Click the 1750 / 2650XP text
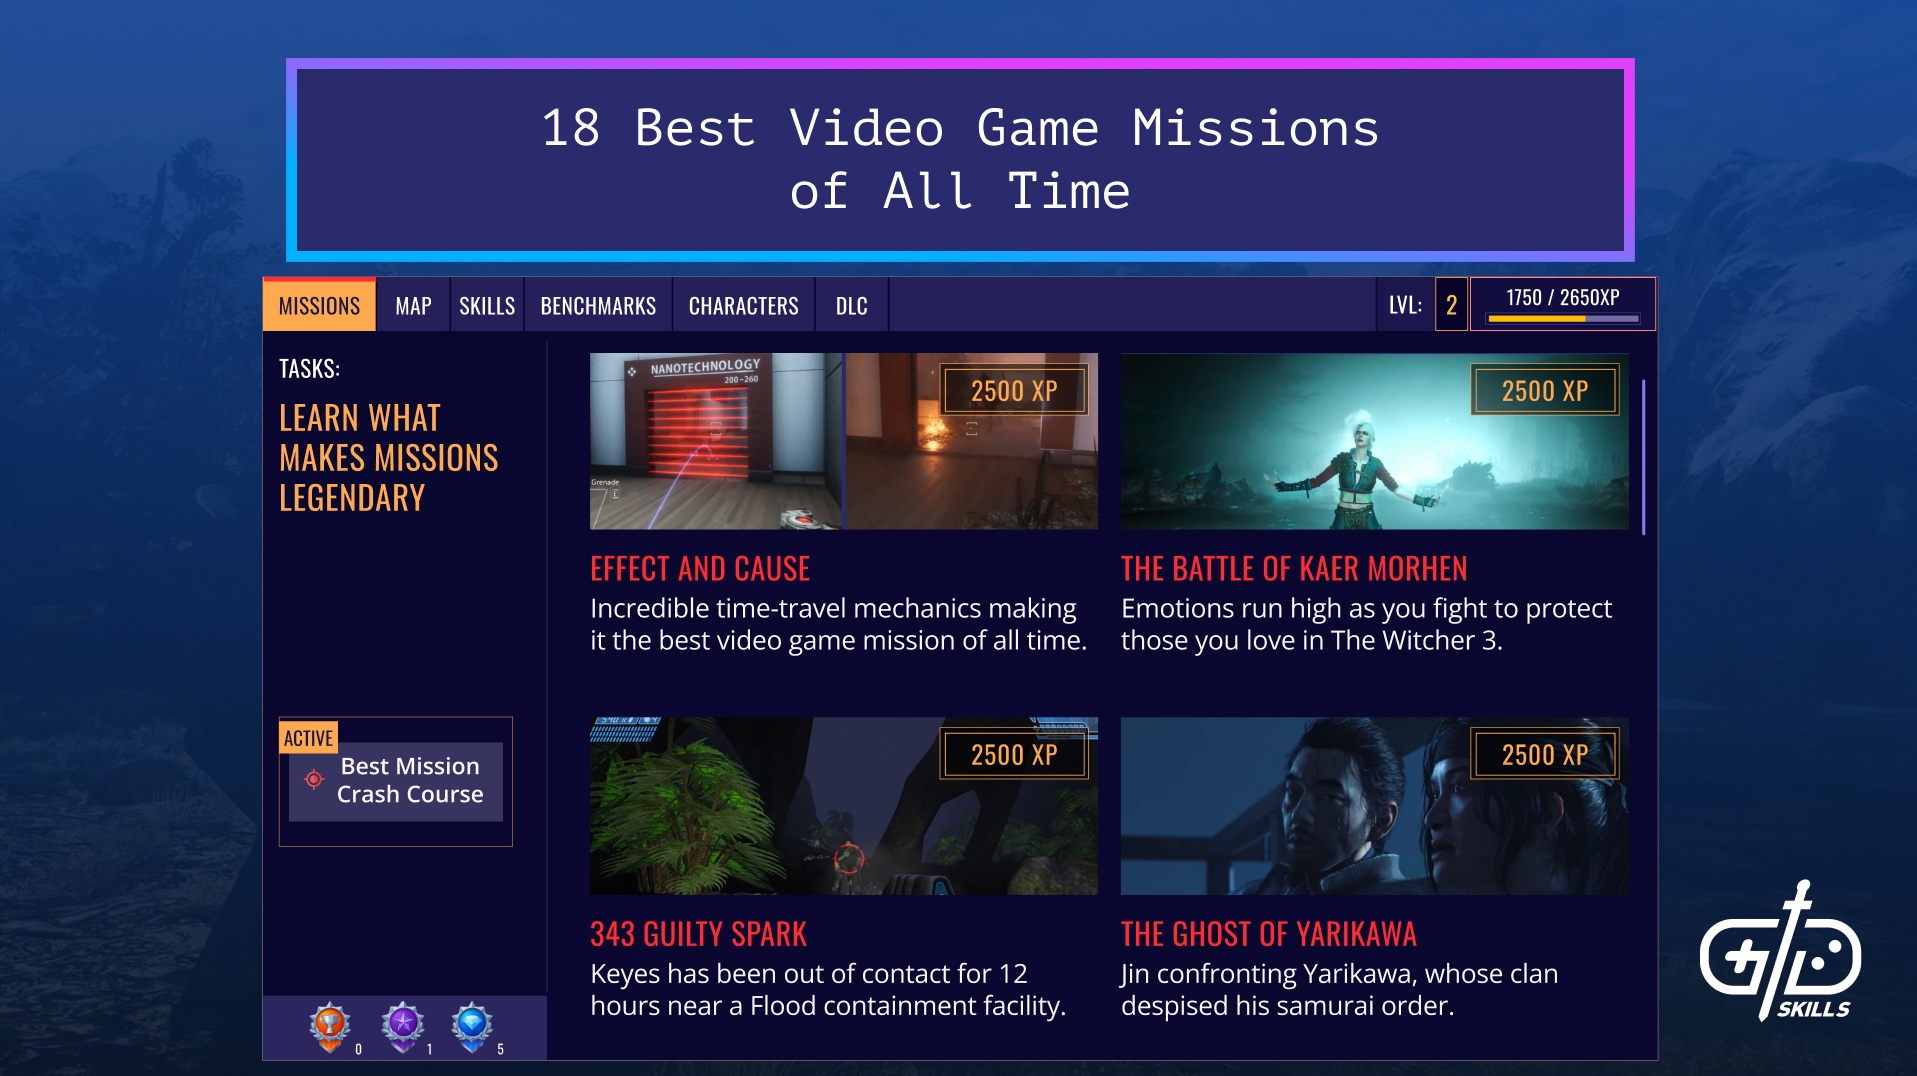This screenshot has width=1917, height=1076. pos(1563,297)
